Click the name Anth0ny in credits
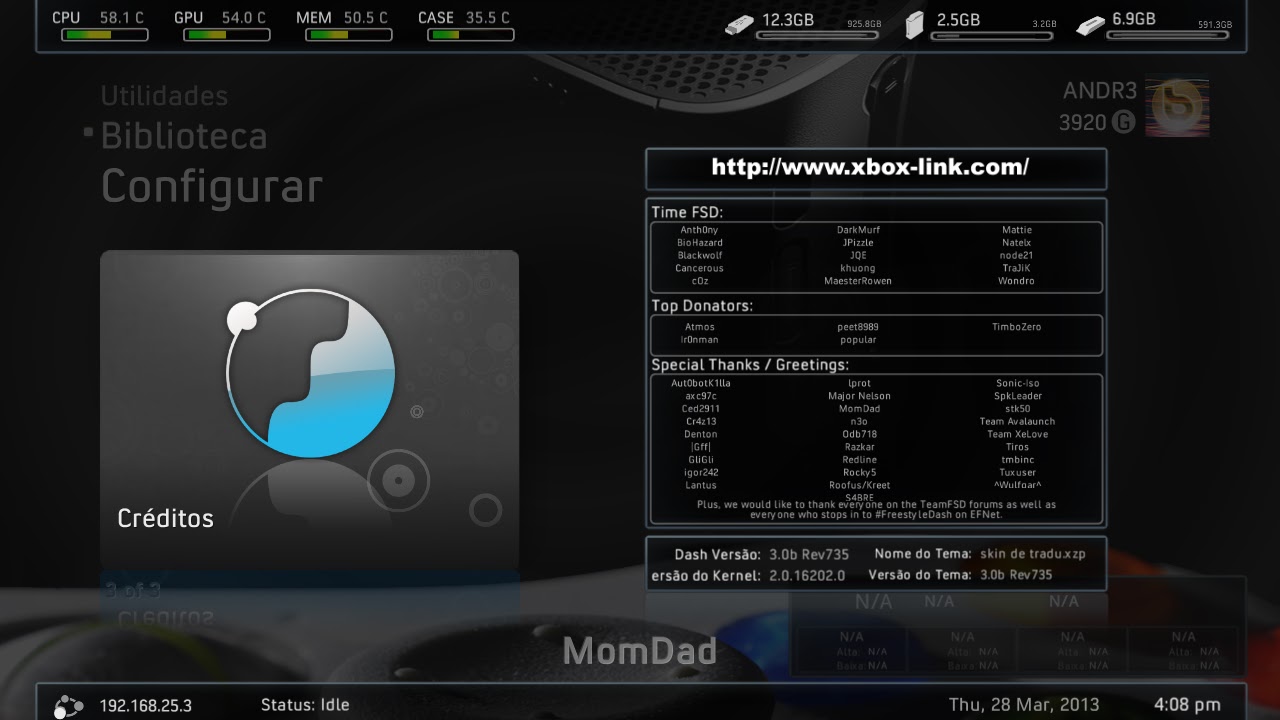This screenshot has width=1280, height=720. pos(699,230)
